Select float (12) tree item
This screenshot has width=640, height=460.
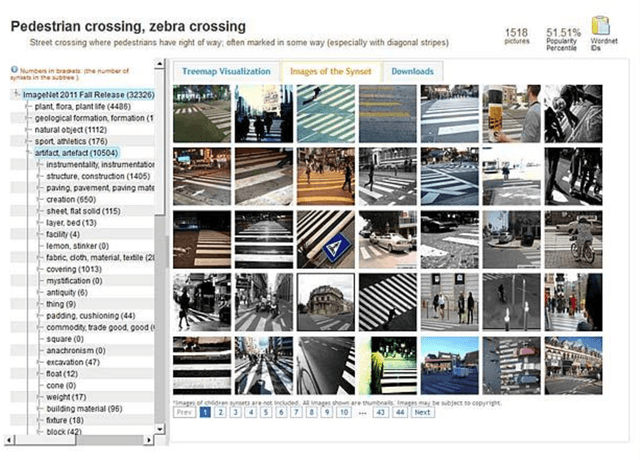(x=62, y=373)
